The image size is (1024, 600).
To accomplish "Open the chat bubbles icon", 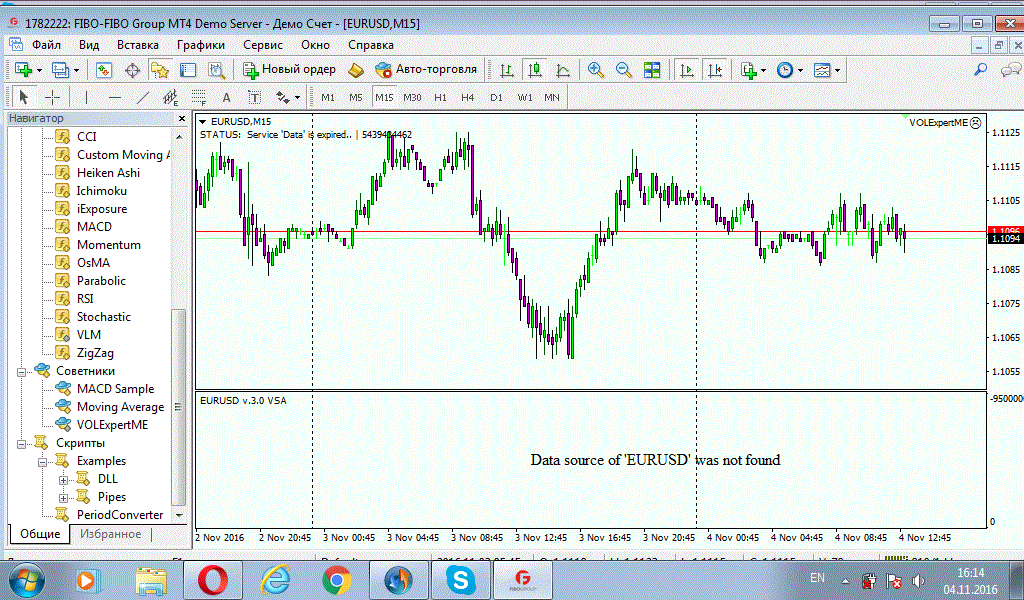I will (x=1010, y=70).
